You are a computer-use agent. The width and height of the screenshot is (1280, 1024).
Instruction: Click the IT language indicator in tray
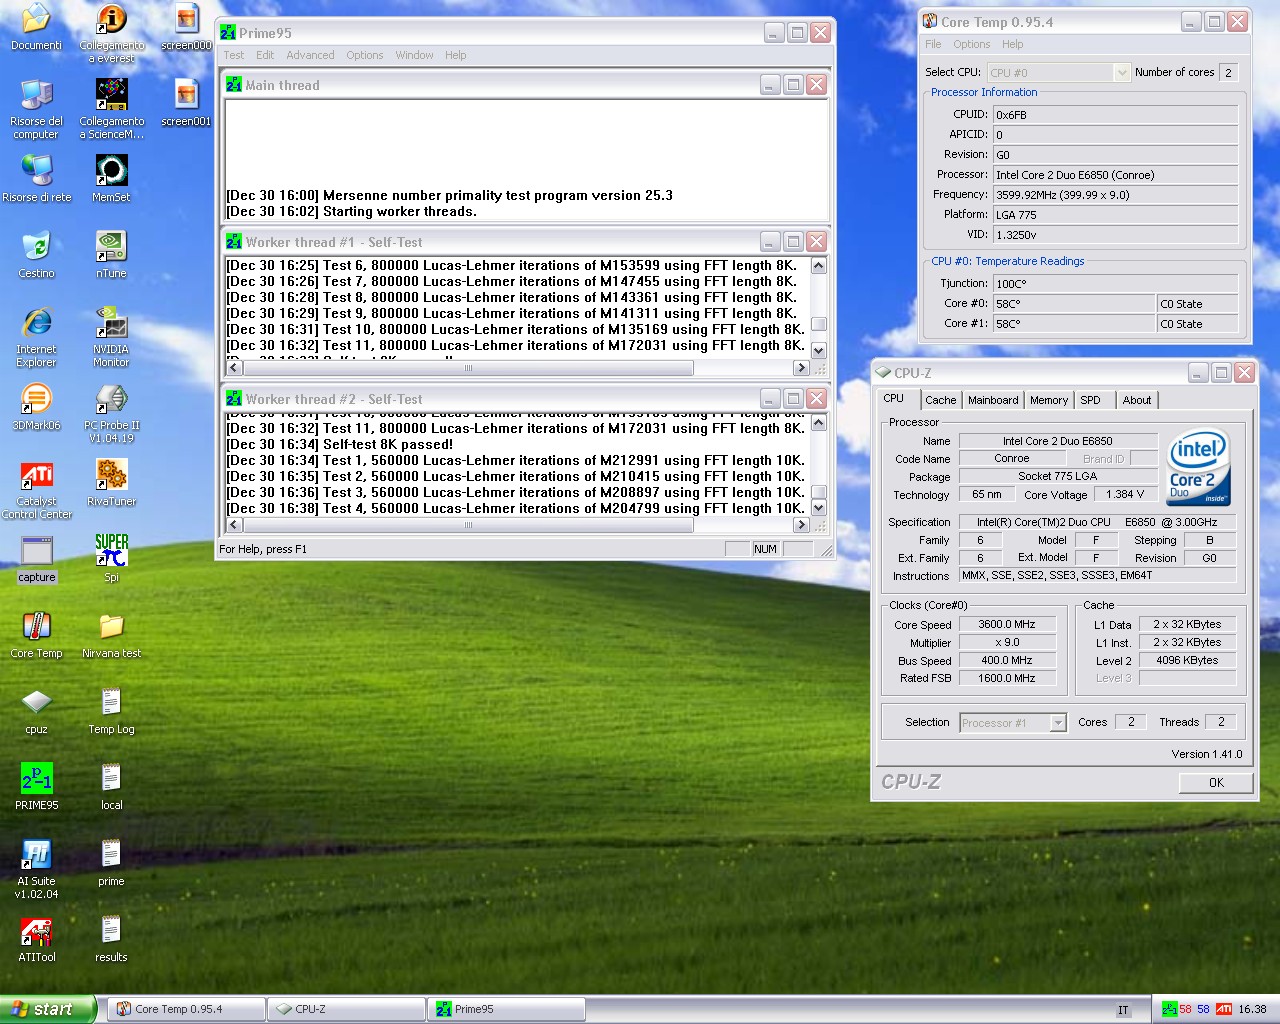click(1123, 1010)
